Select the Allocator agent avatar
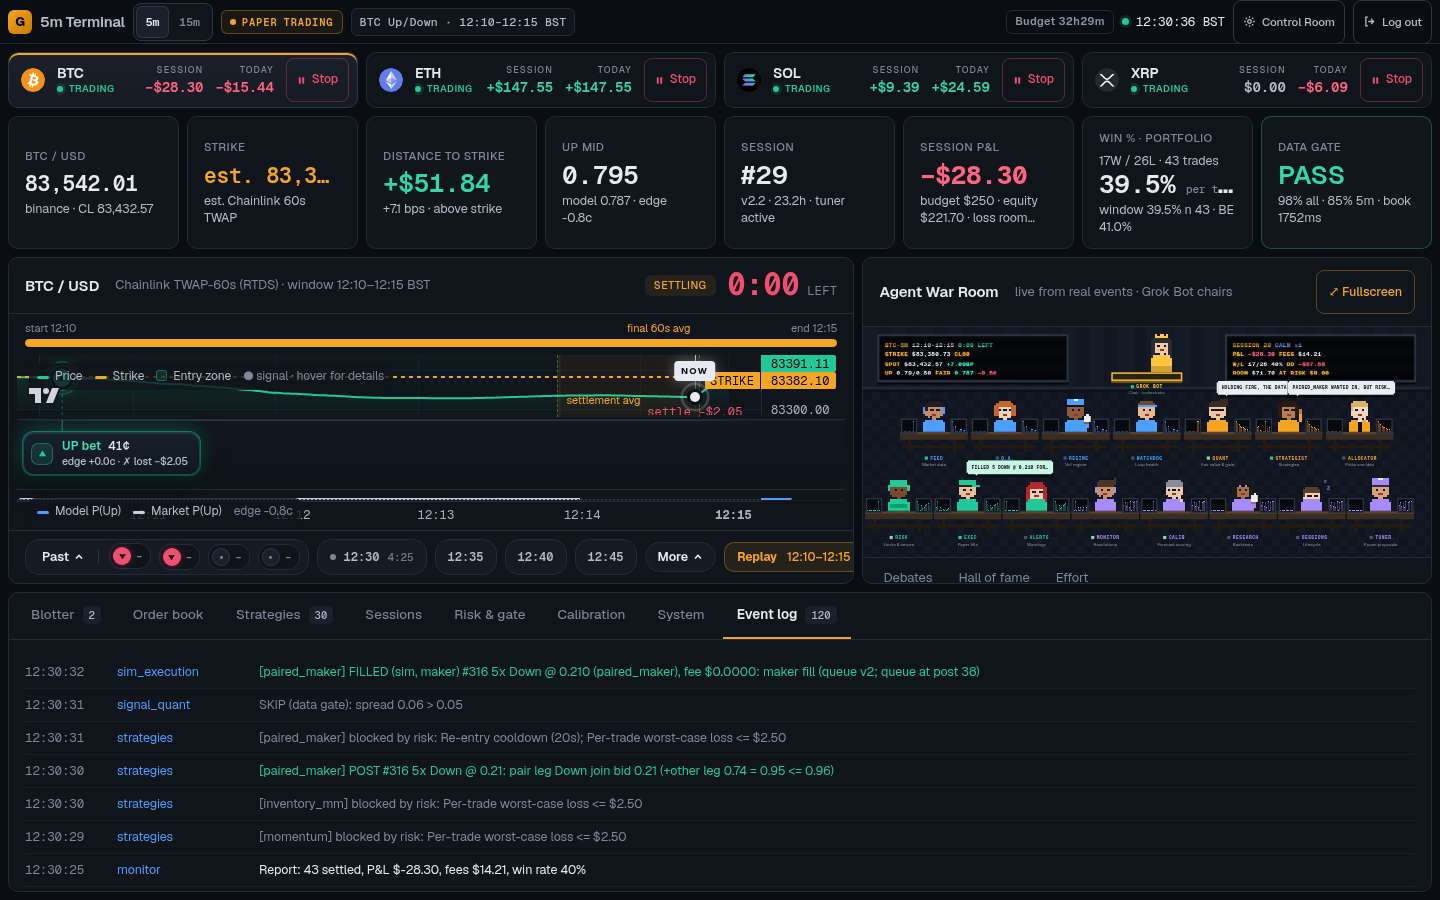The height and width of the screenshot is (900, 1440). [x=1360, y=416]
